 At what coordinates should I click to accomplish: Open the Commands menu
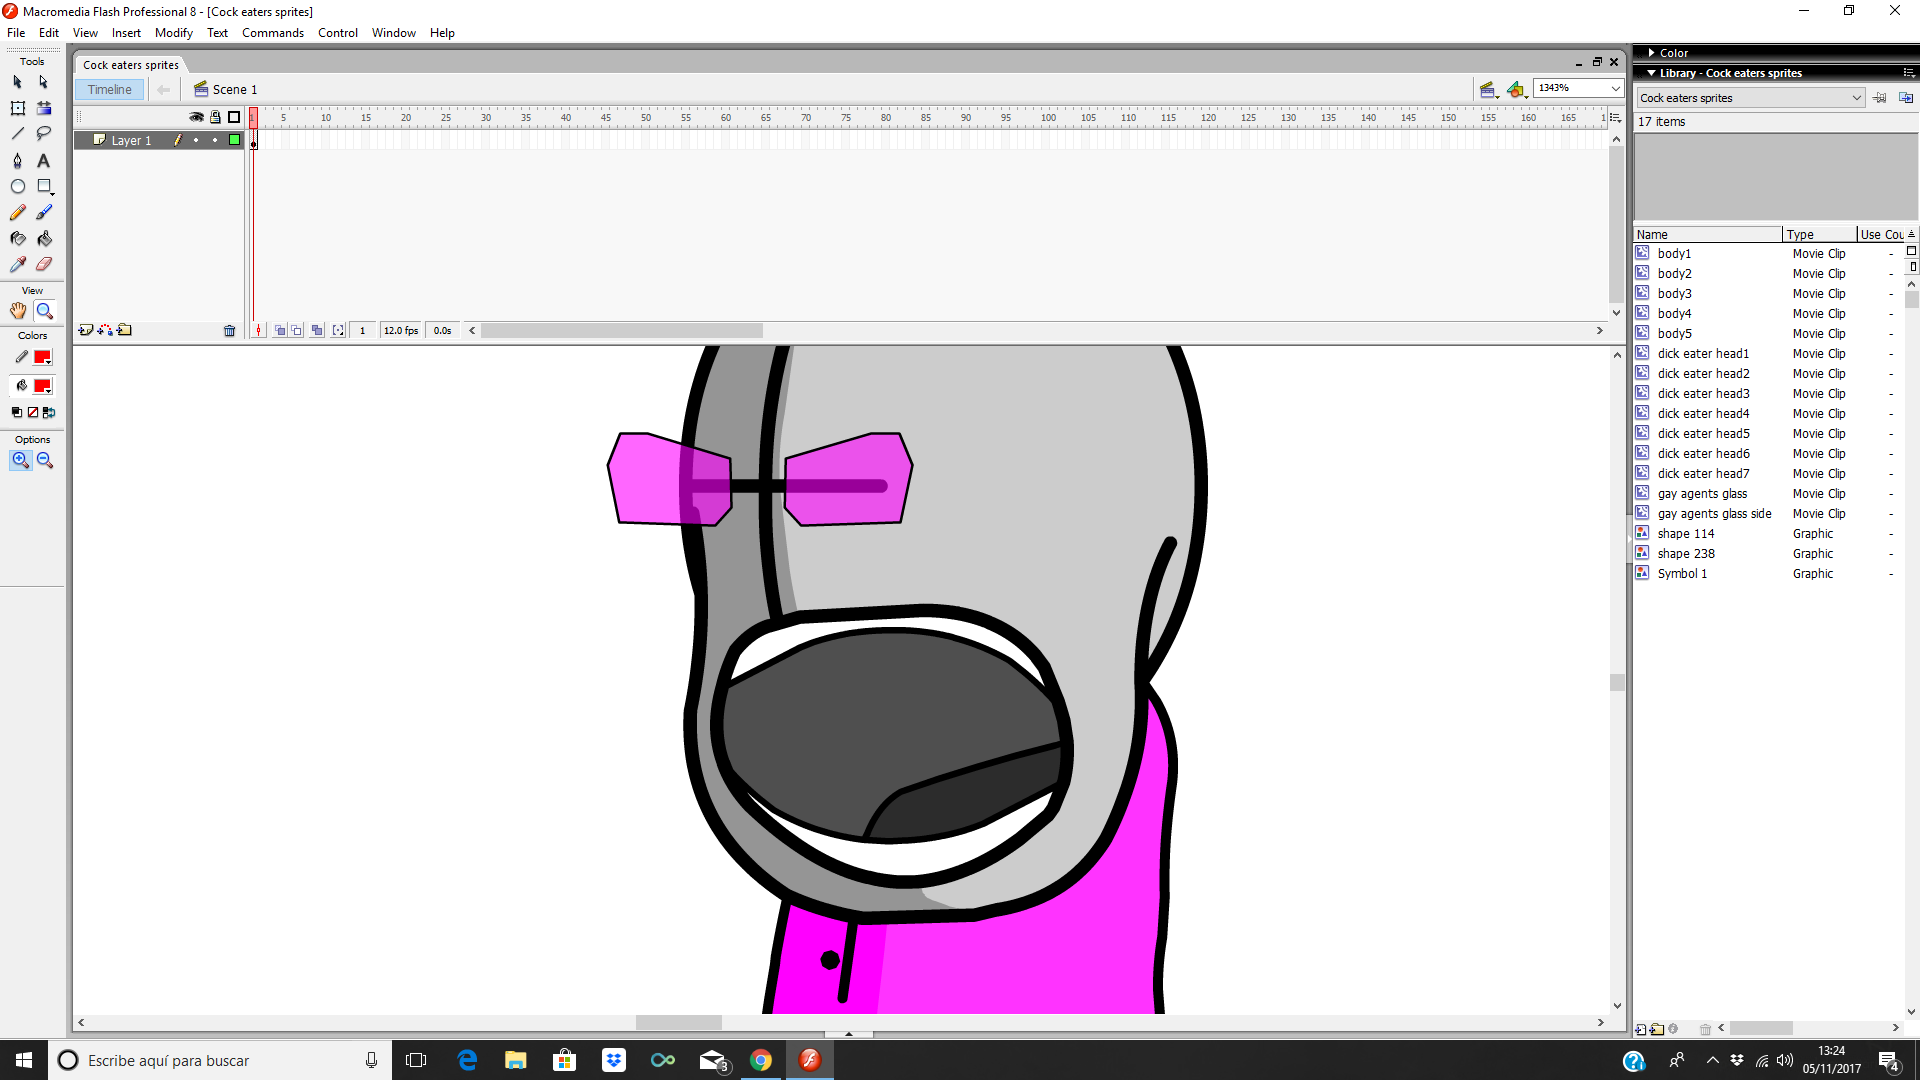pyautogui.click(x=273, y=33)
